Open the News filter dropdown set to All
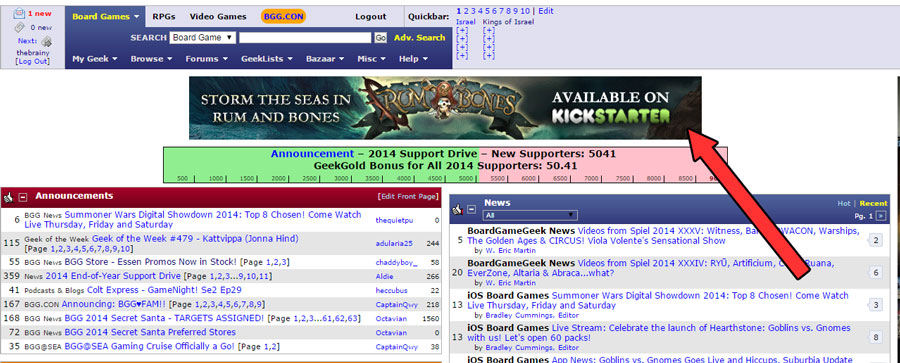900x363 pixels. tap(530, 215)
